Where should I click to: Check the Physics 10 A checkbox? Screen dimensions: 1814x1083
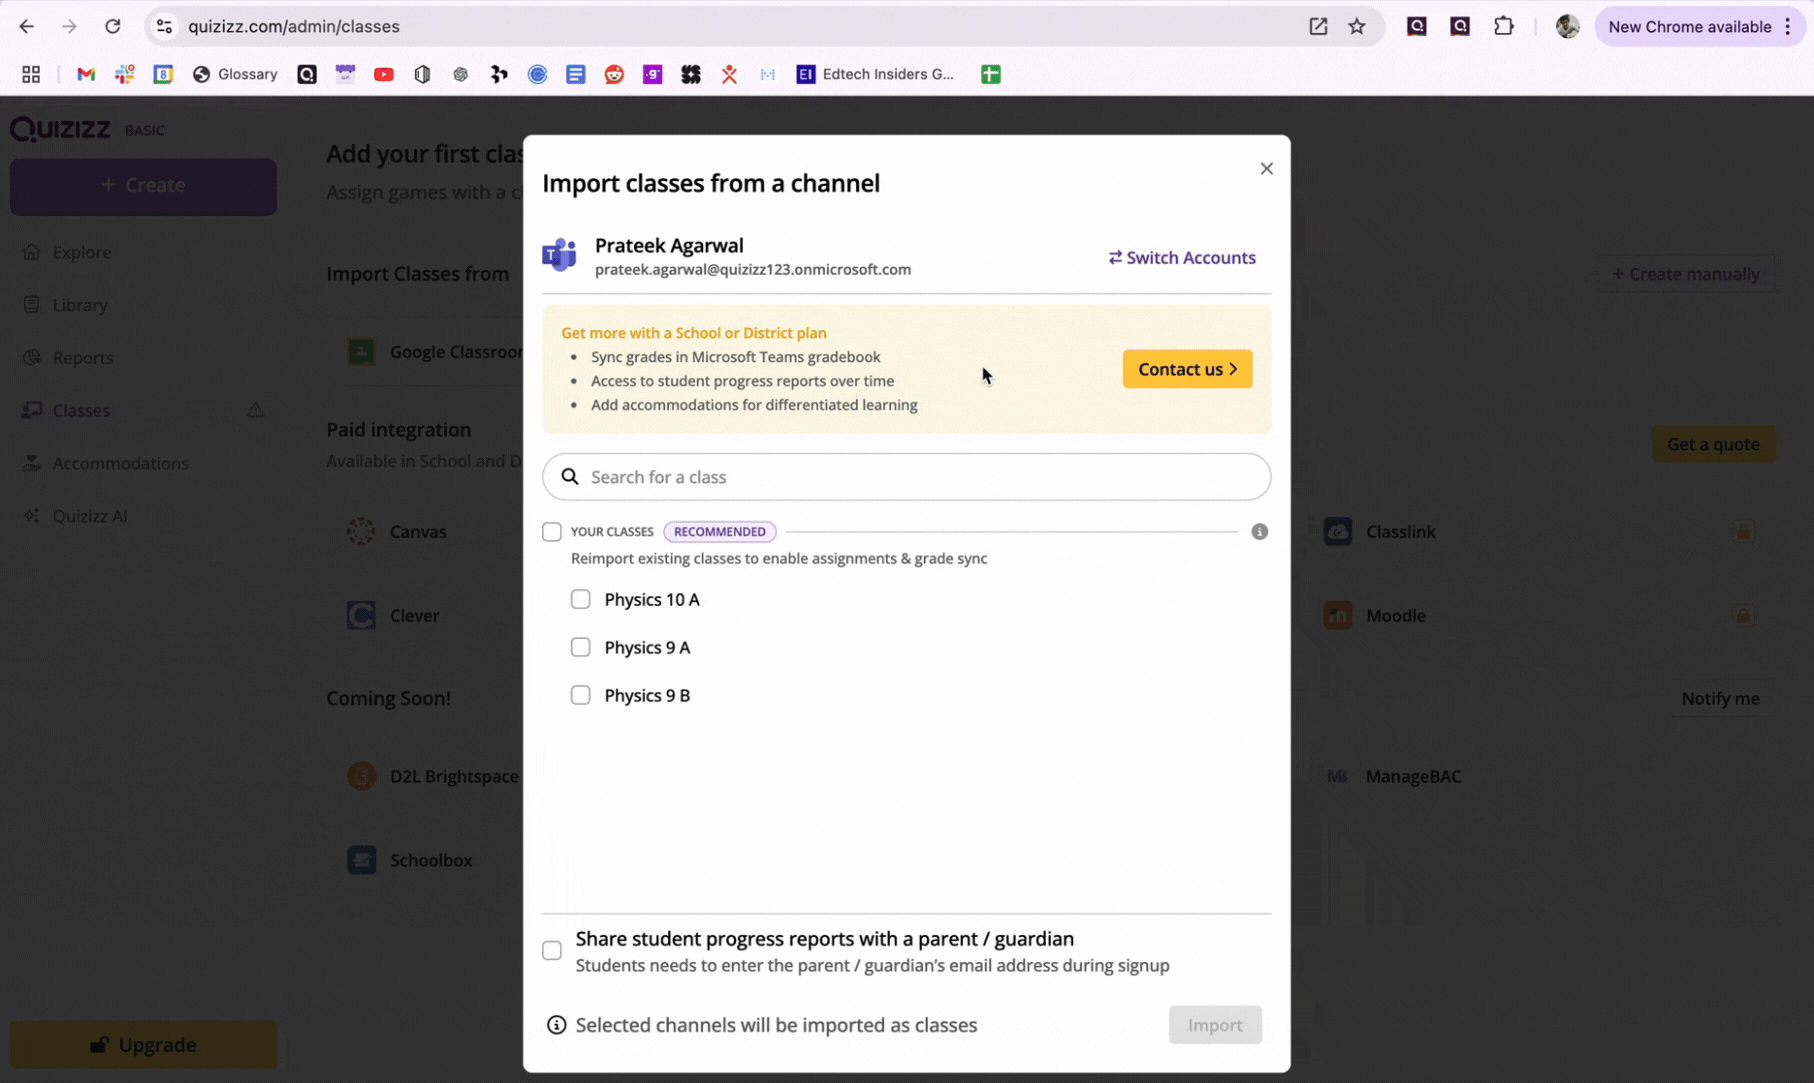coord(581,599)
